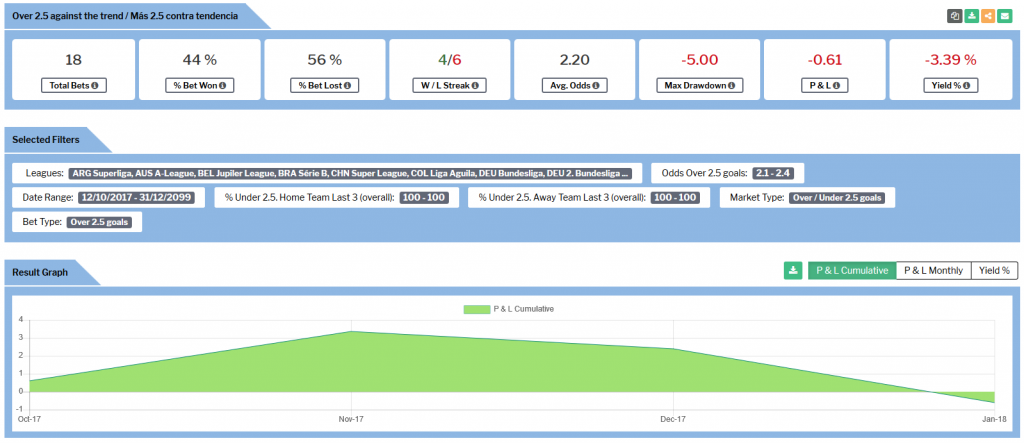The height and width of the screenshot is (443, 1024).
Task: Click the orange share icon
Action: [988, 16]
